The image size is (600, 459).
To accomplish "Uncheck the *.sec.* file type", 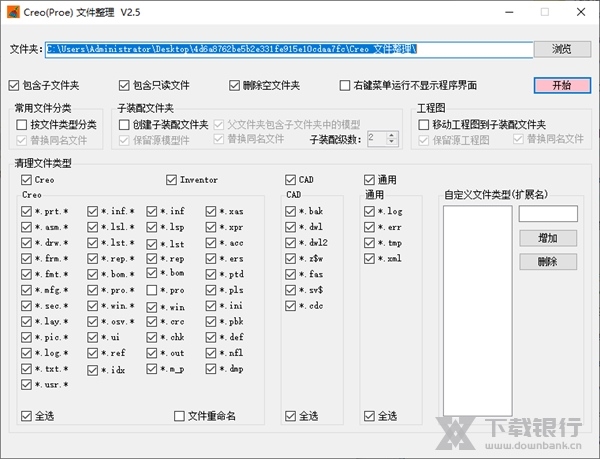I will click(x=26, y=306).
